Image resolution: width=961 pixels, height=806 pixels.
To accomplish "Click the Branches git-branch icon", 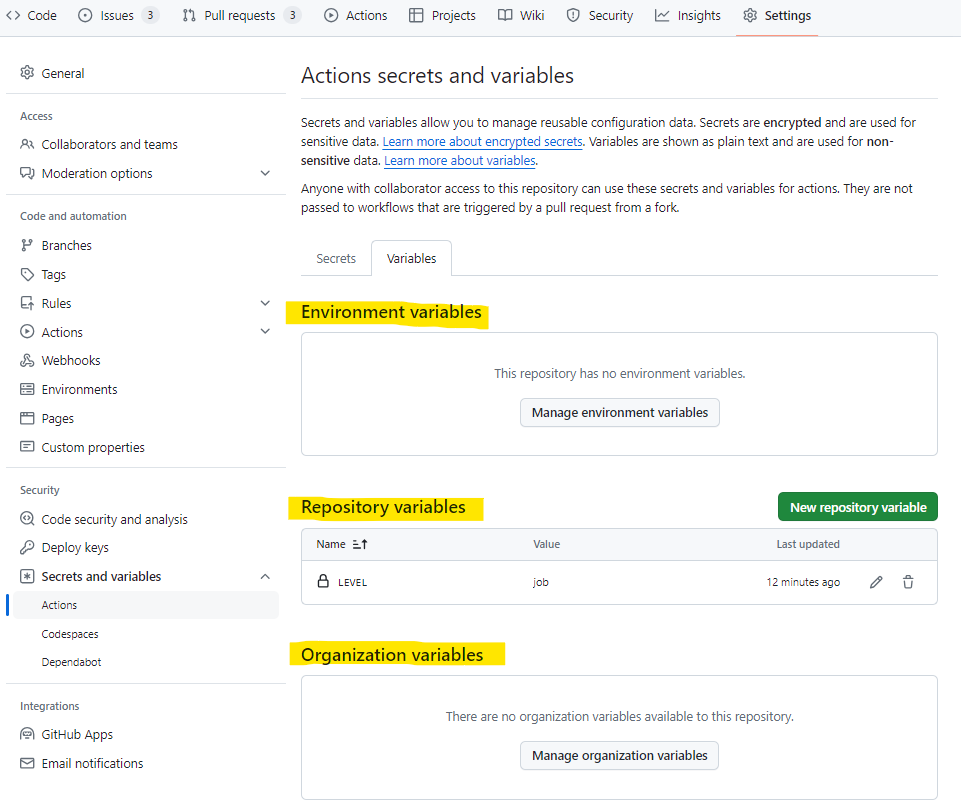I will (26, 245).
